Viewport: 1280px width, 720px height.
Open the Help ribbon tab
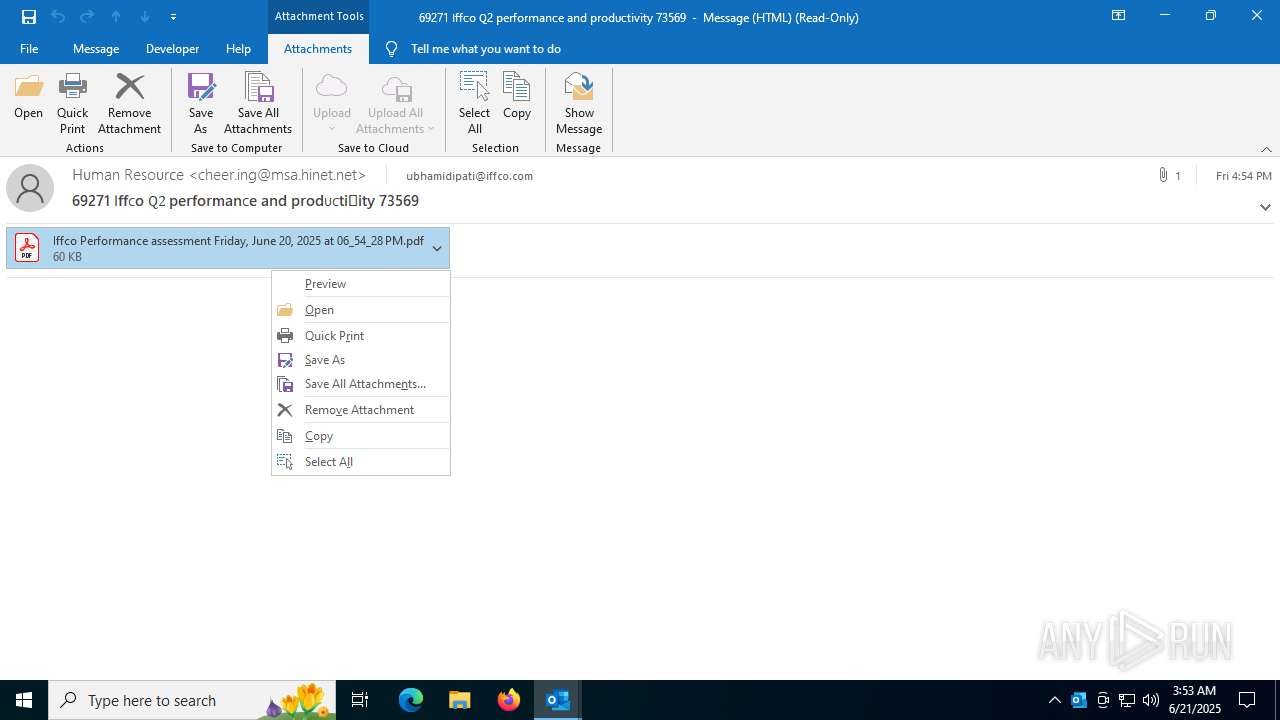click(238, 49)
